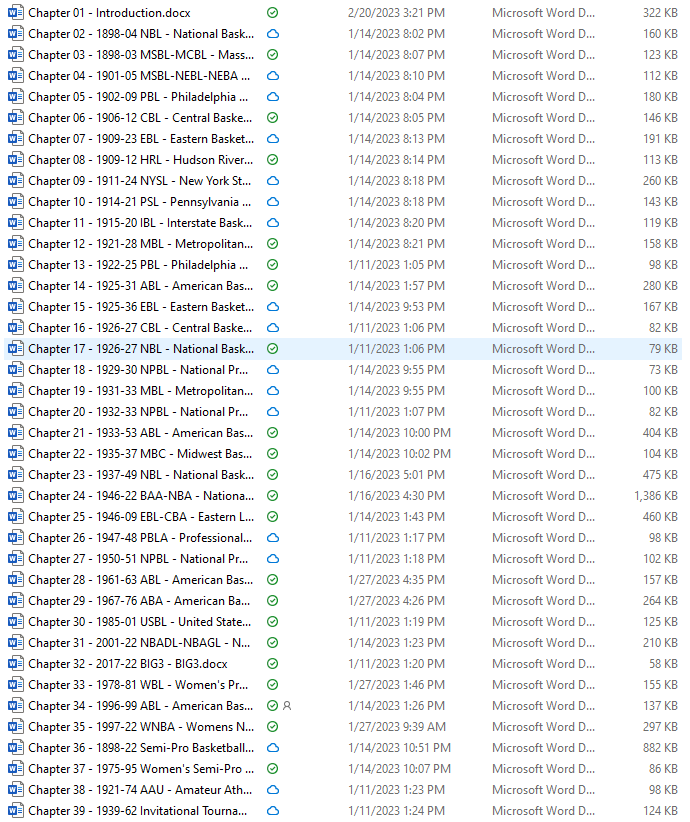Viewport: 690px width, 822px height.
Task: Click the cloud status icon for Chapter 15
Action: coord(273,307)
